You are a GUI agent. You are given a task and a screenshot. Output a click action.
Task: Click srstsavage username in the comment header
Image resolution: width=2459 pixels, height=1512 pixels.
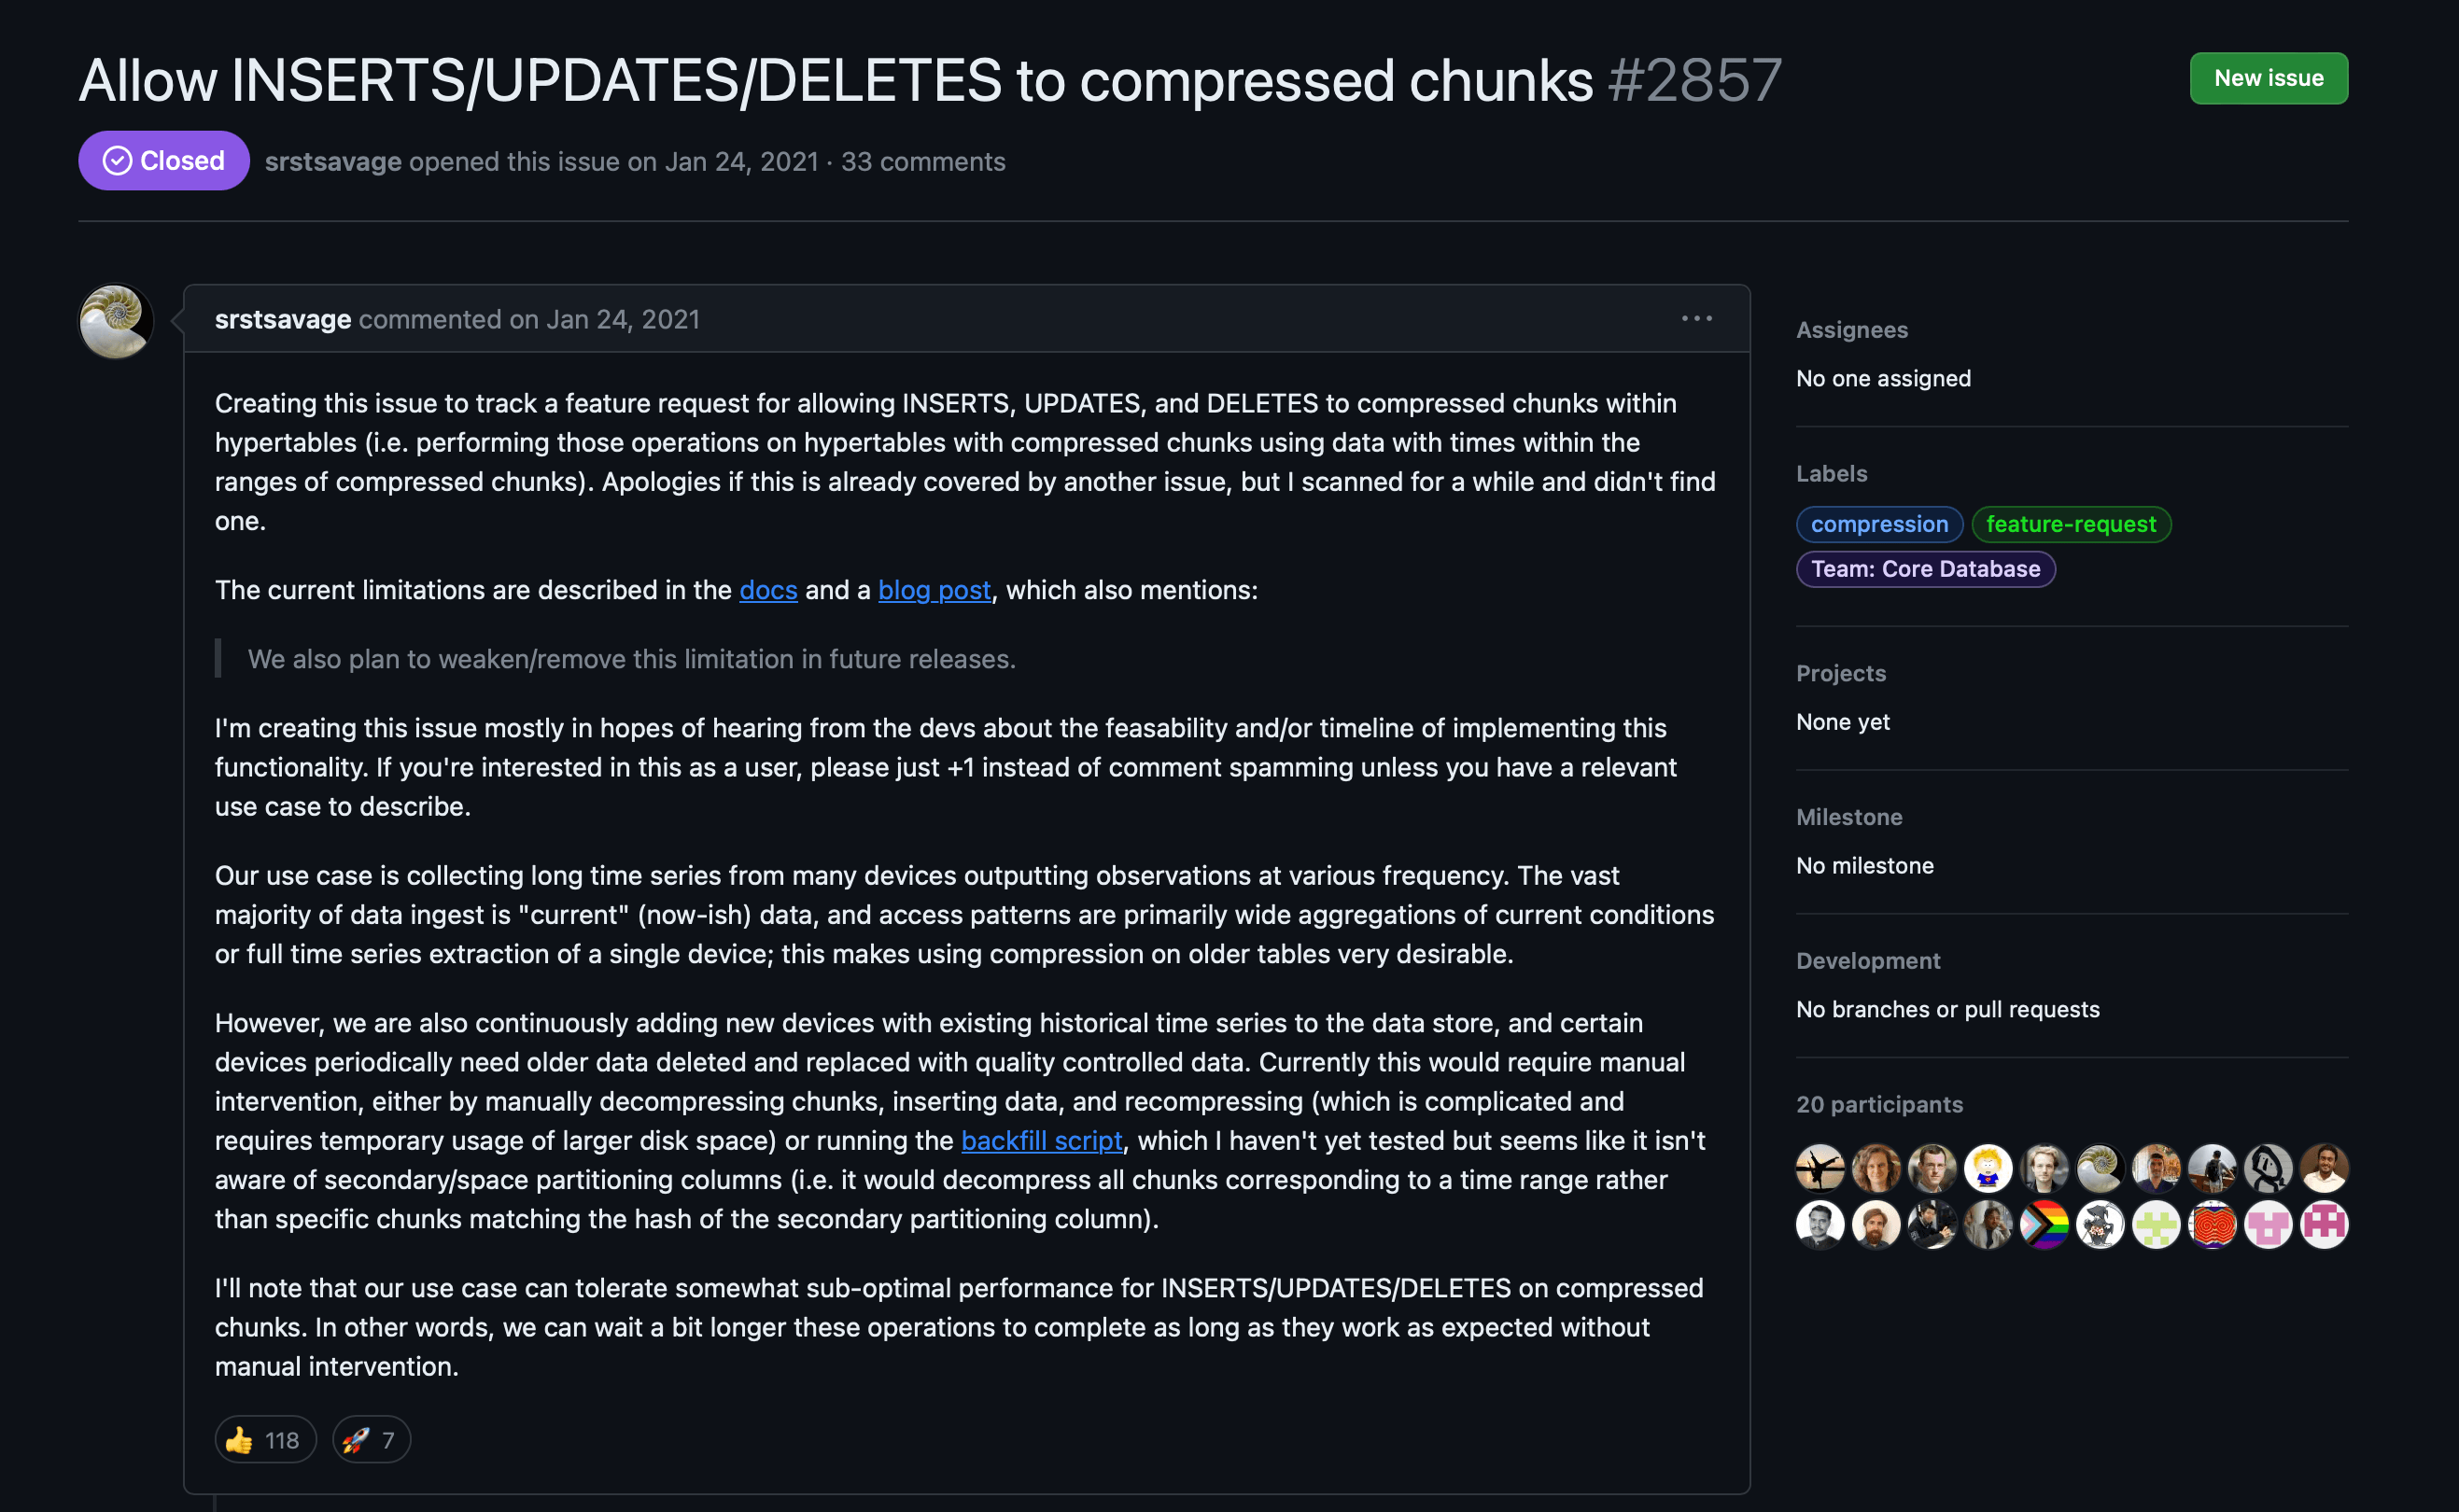pyautogui.click(x=283, y=319)
